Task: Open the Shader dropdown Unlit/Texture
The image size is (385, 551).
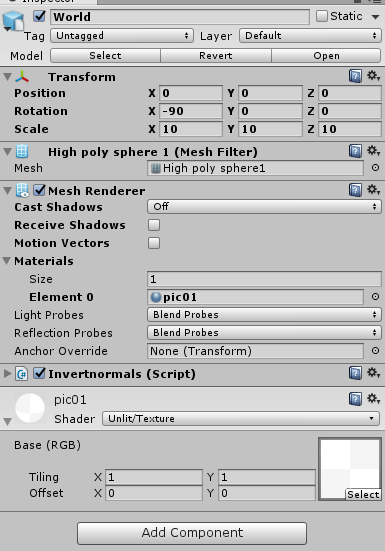Action: tap(241, 419)
